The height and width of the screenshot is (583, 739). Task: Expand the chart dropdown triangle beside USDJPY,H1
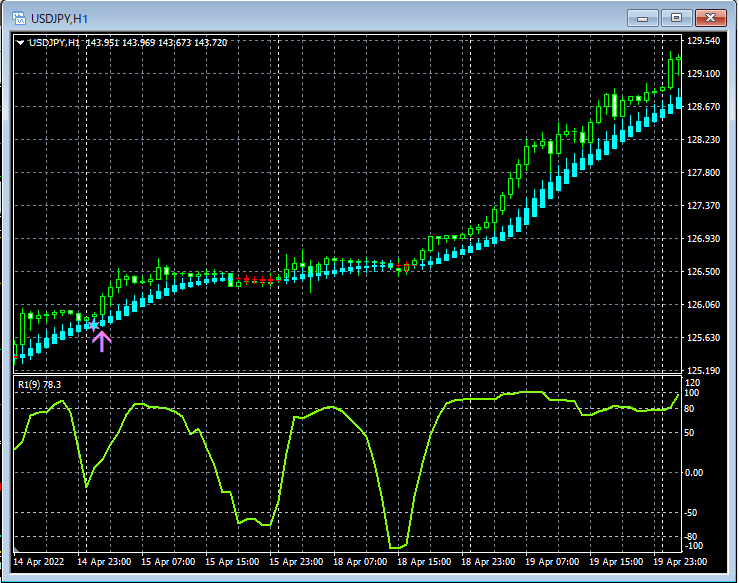tap(20, 43)
